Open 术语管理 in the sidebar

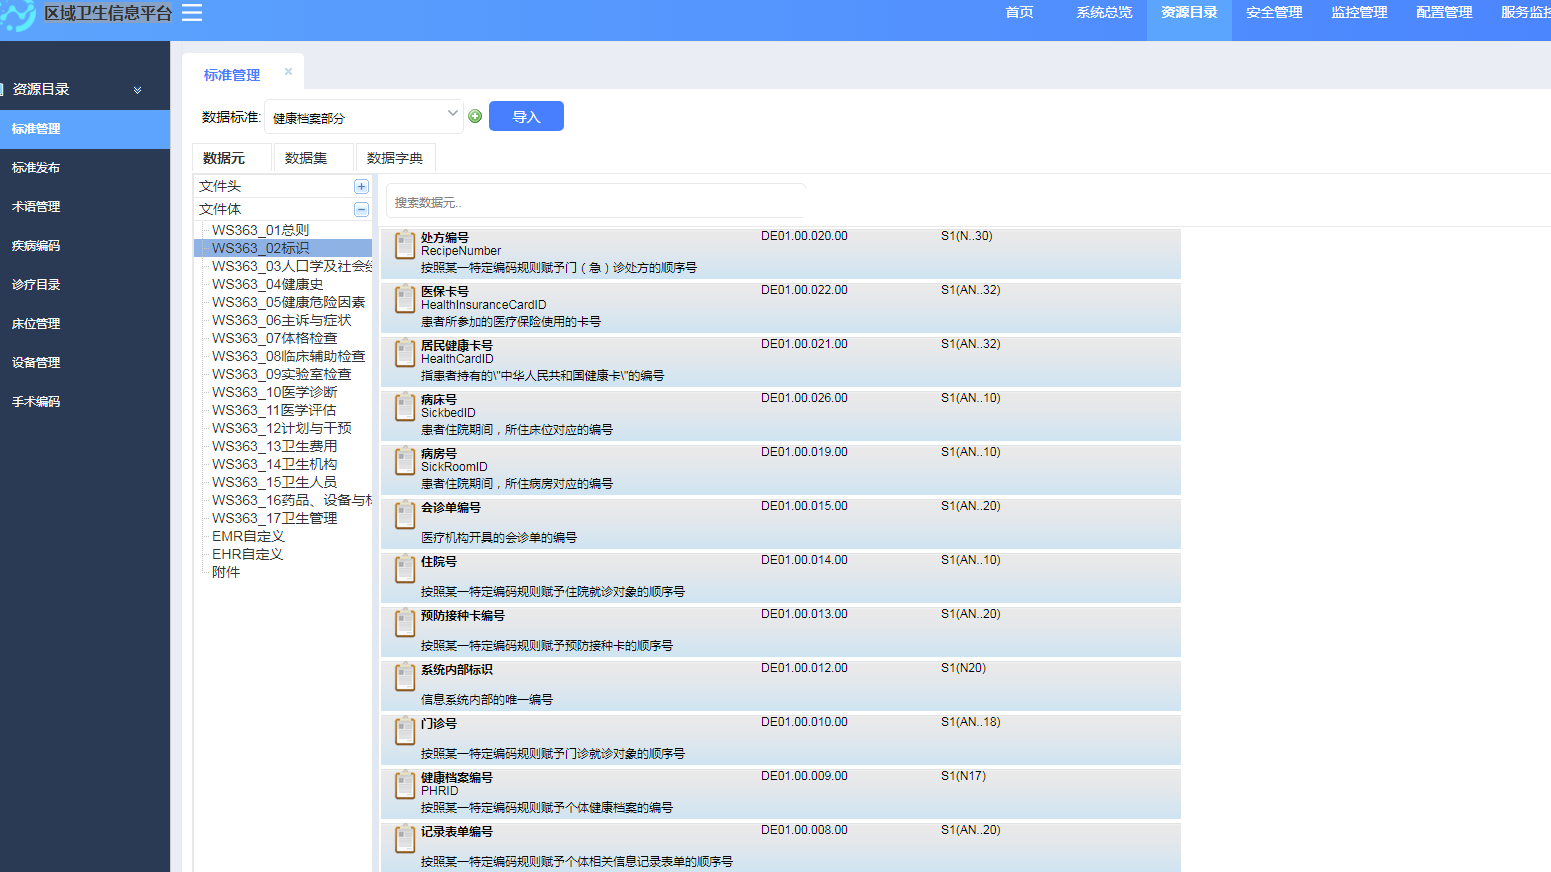85,207
